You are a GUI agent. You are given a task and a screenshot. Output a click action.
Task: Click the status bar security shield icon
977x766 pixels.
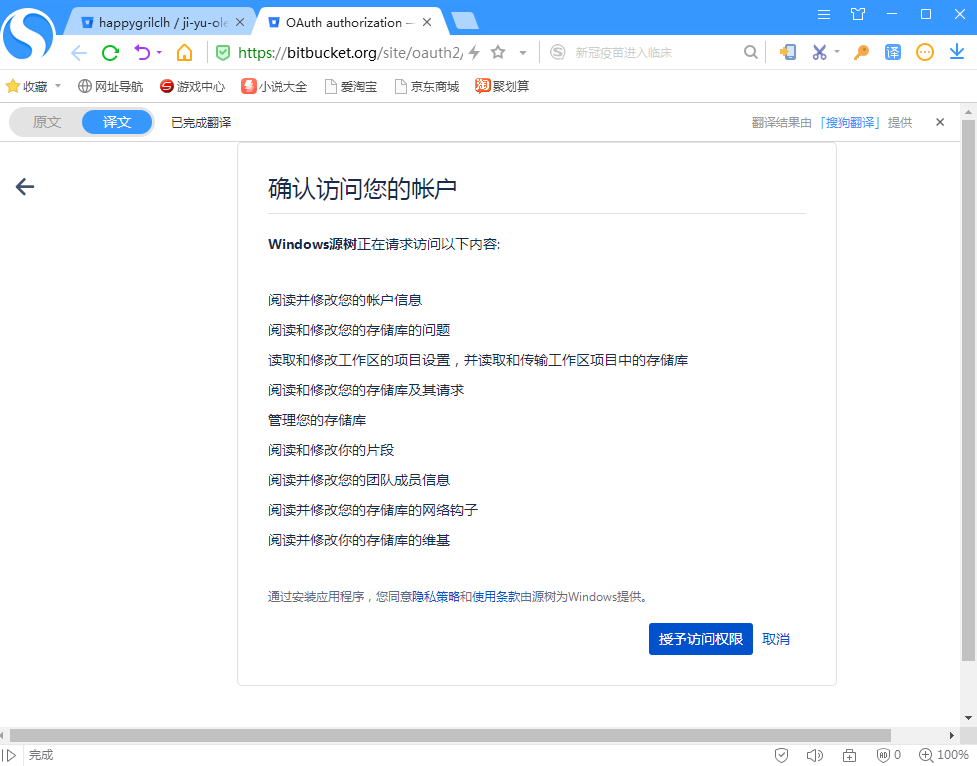(x=781, y=755)
